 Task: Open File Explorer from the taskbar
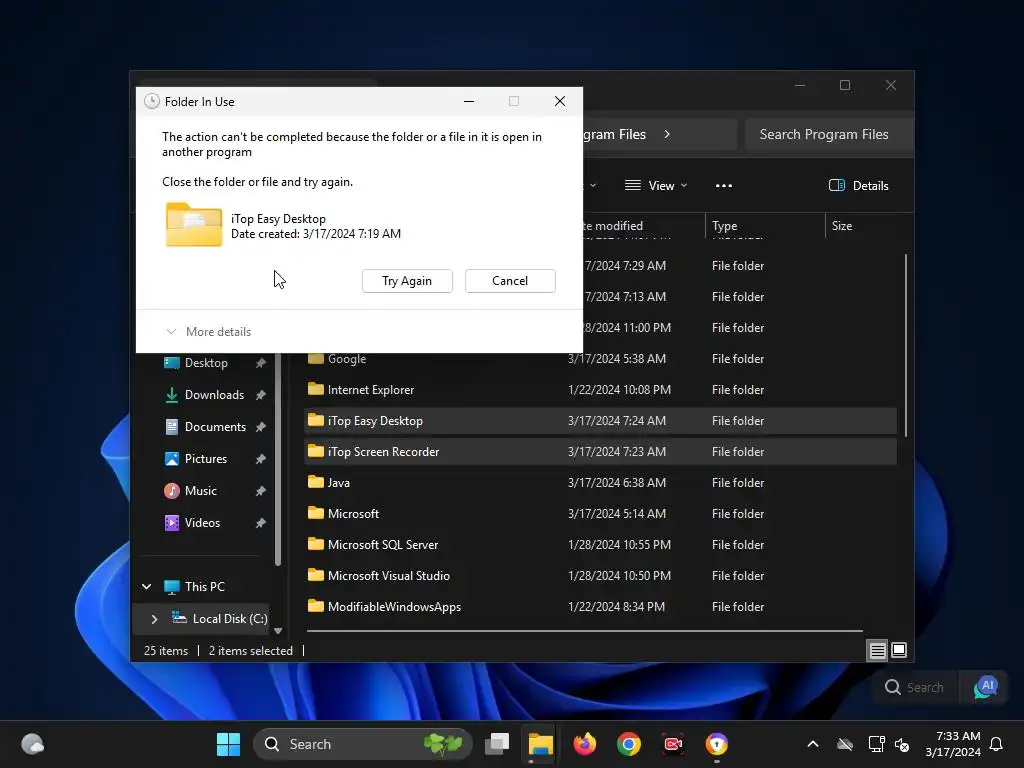coord(541,744)
